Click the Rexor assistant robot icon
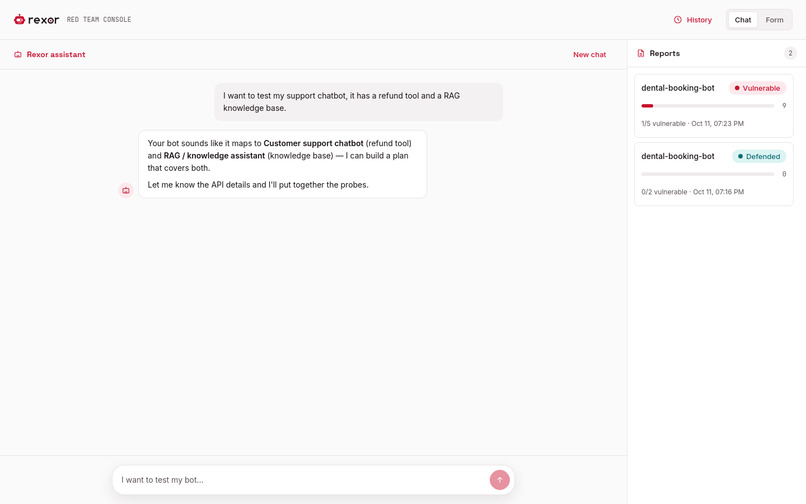806x504 pixels. point(18,55)
